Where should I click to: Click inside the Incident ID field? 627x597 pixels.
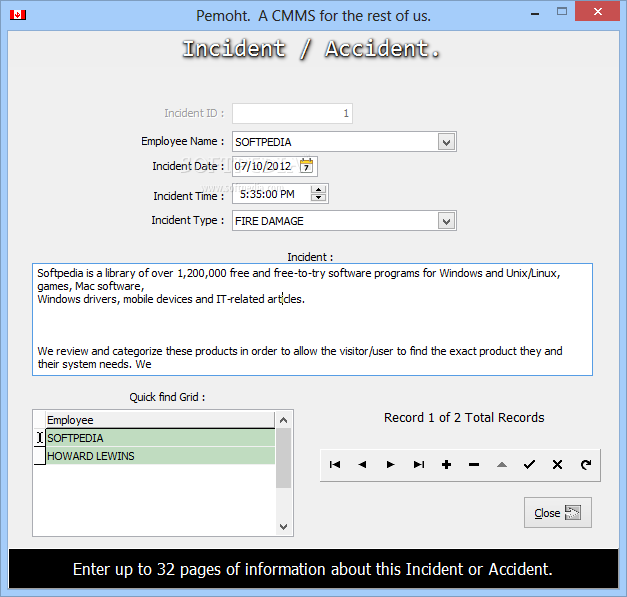click(x=292, y=114)
